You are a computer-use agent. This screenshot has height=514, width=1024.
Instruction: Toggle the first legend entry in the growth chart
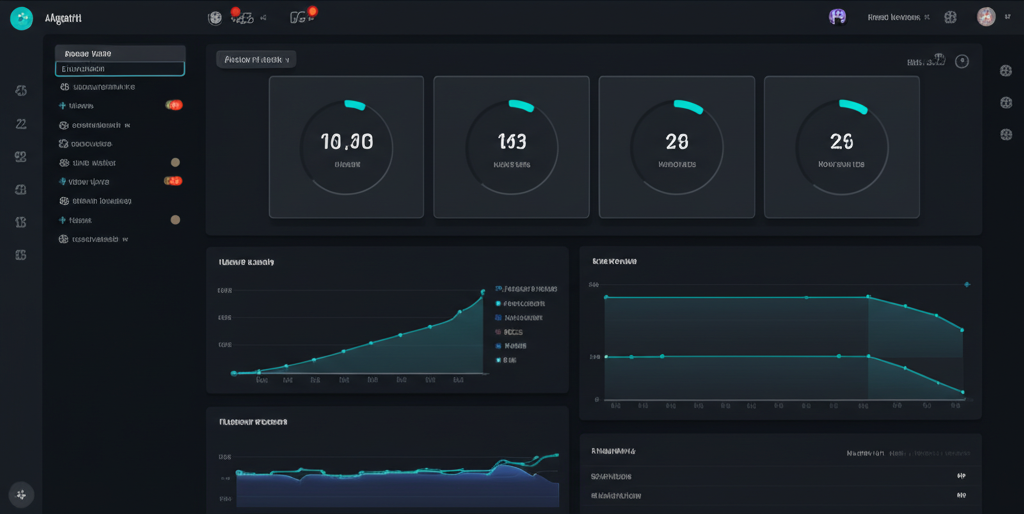(525, 288)
